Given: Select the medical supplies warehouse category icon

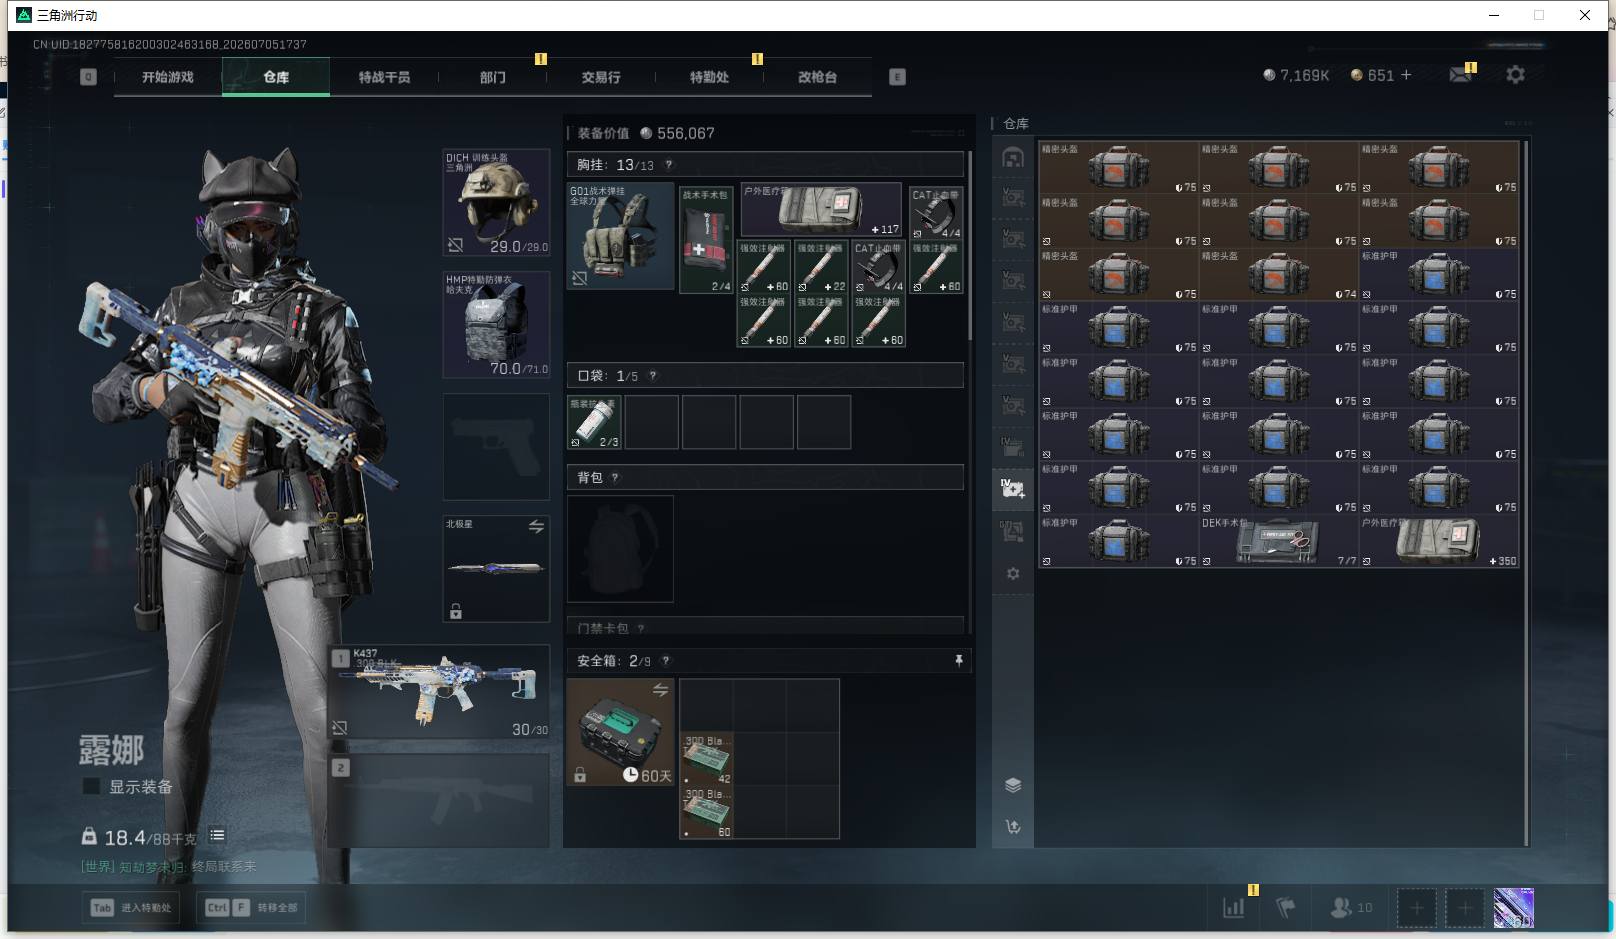Looking at the screenshot, I should (x=1012, y=488).
